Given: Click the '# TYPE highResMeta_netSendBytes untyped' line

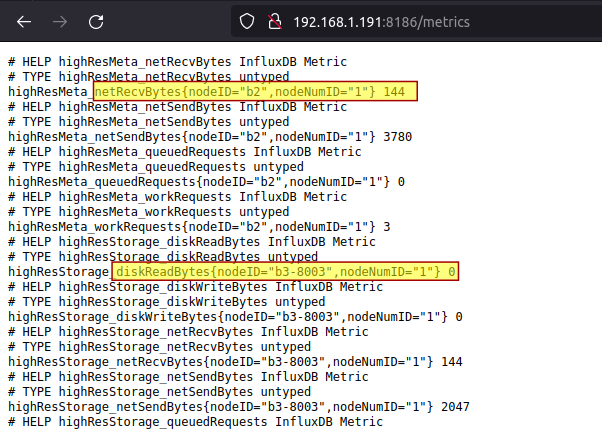Looking at the screenshot, I should pyautogui.click(x=149, y=122).
